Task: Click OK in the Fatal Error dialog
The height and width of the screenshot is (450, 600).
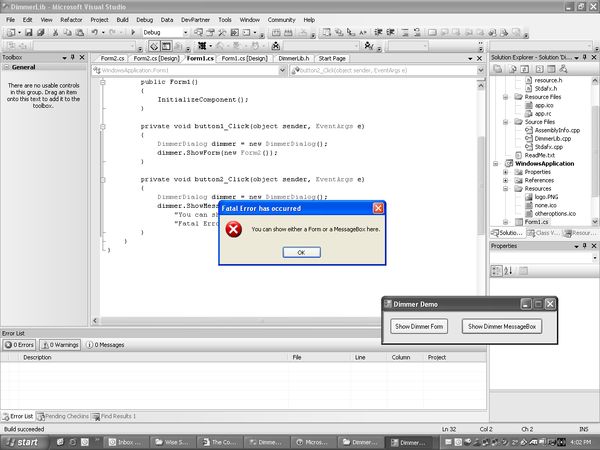Action: coord(302,253)
